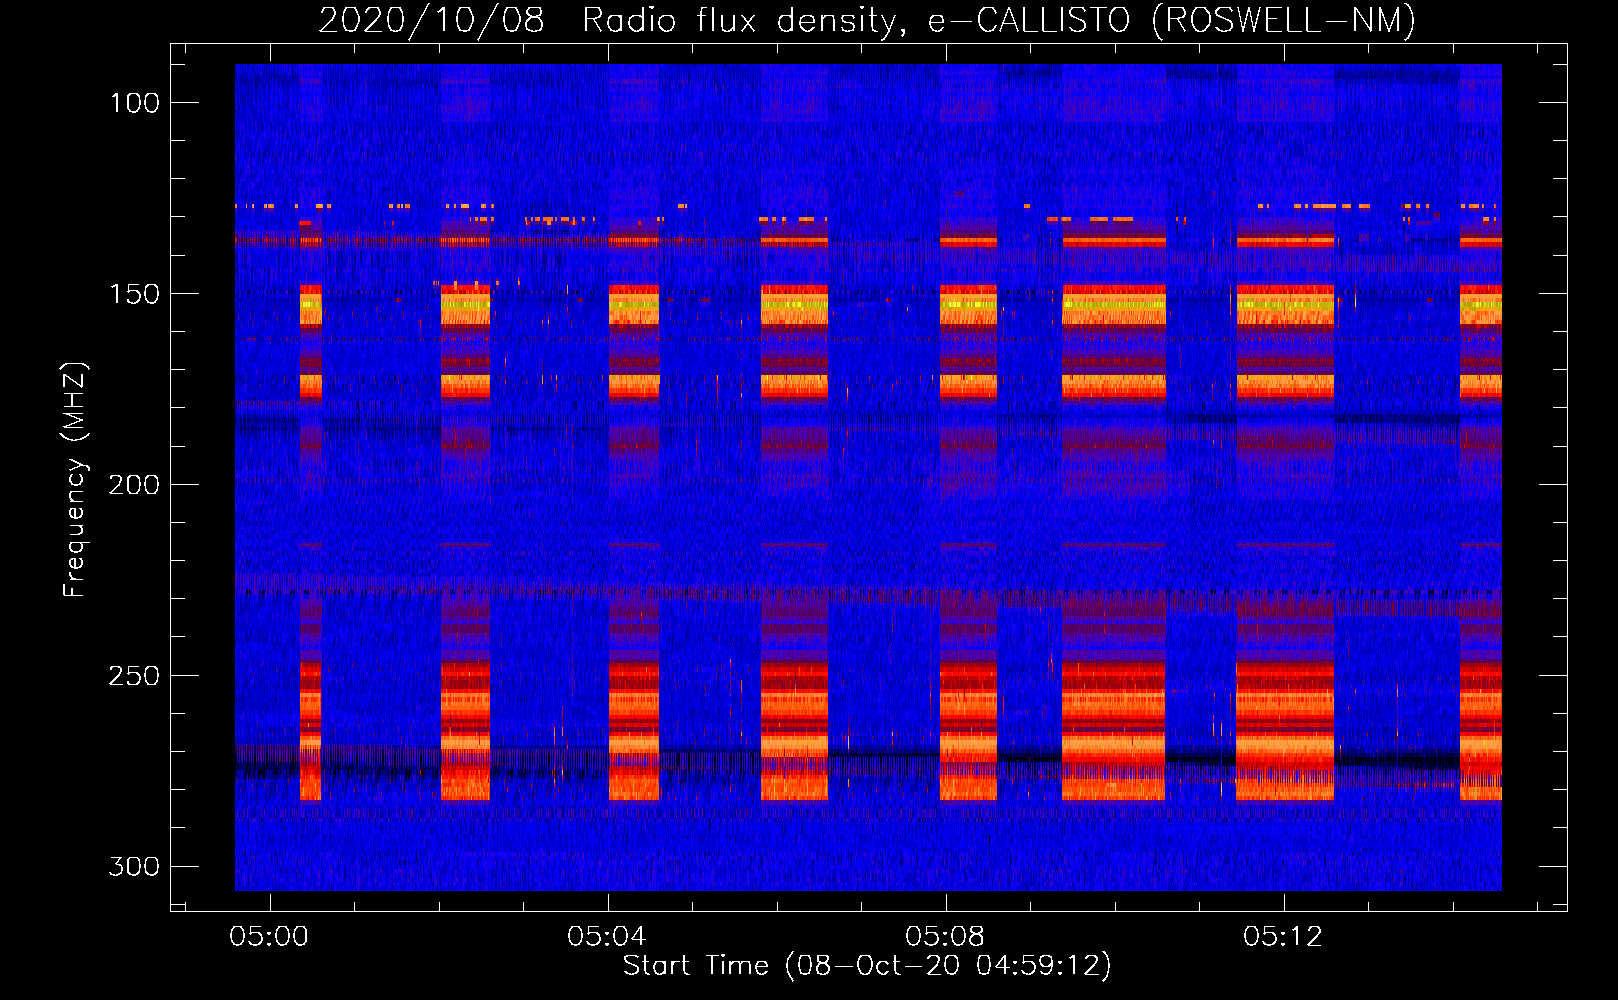Click the 100 frequency tick label

(x=134, y=103)
